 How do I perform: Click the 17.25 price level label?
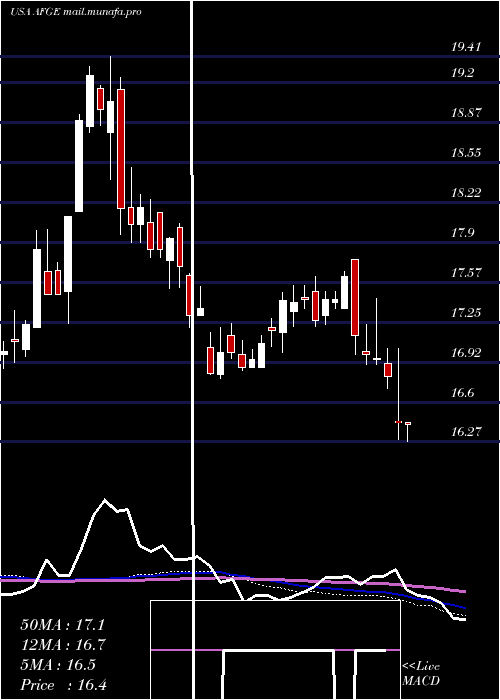click(x=467, y=312)
